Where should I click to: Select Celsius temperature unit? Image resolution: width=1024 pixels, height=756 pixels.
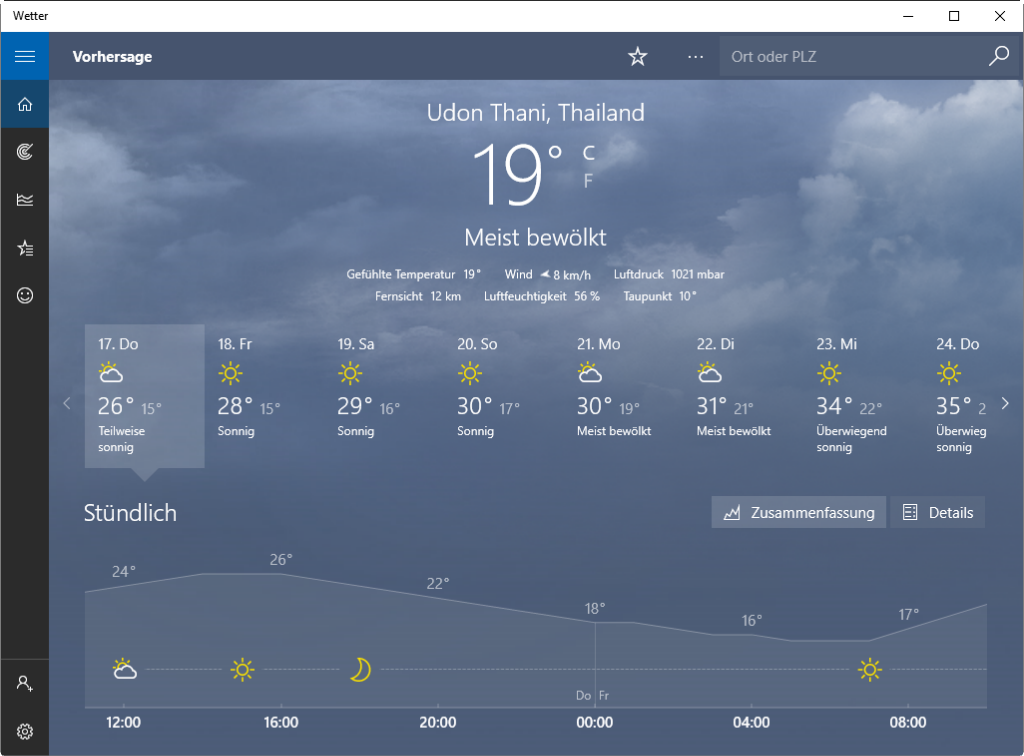[589, 153]
